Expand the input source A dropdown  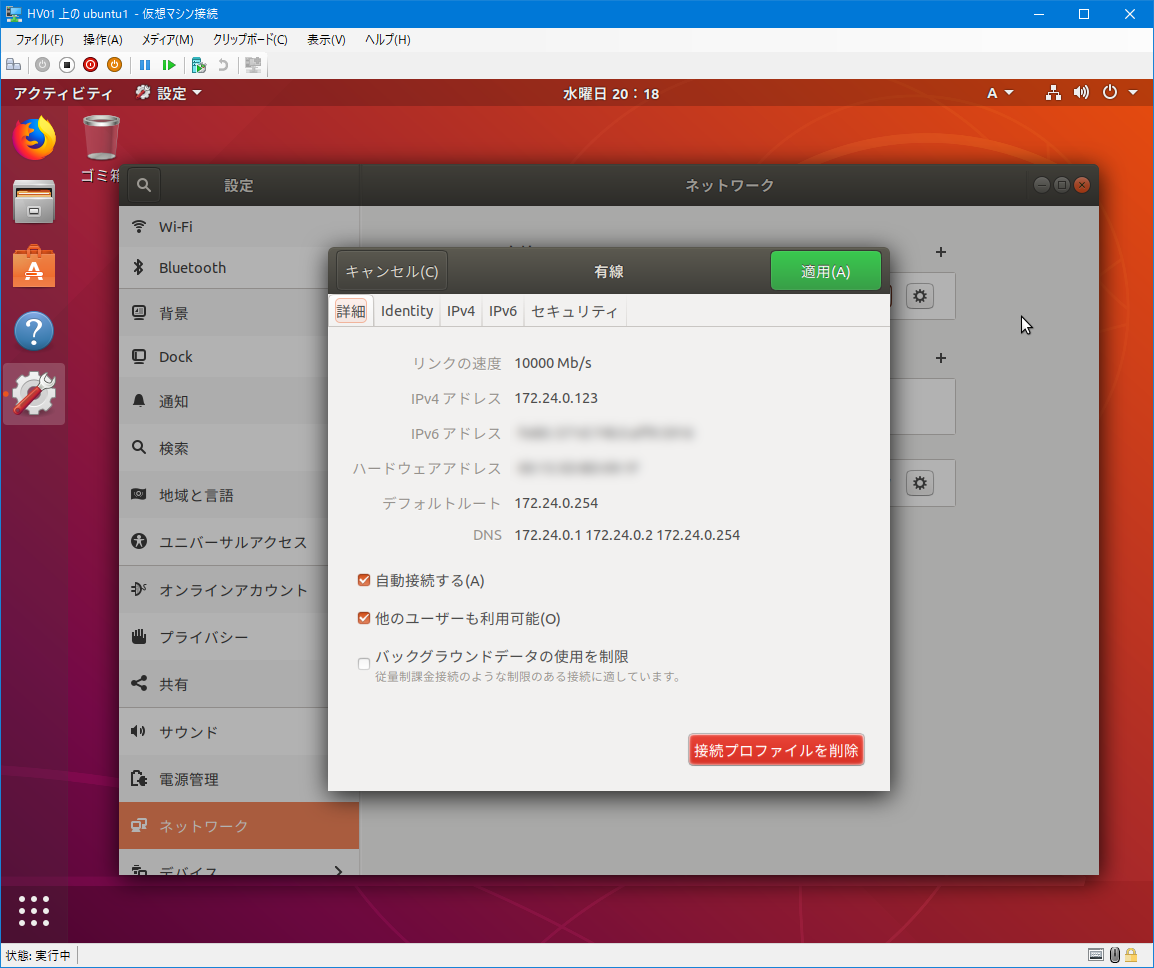[1000, 93]
